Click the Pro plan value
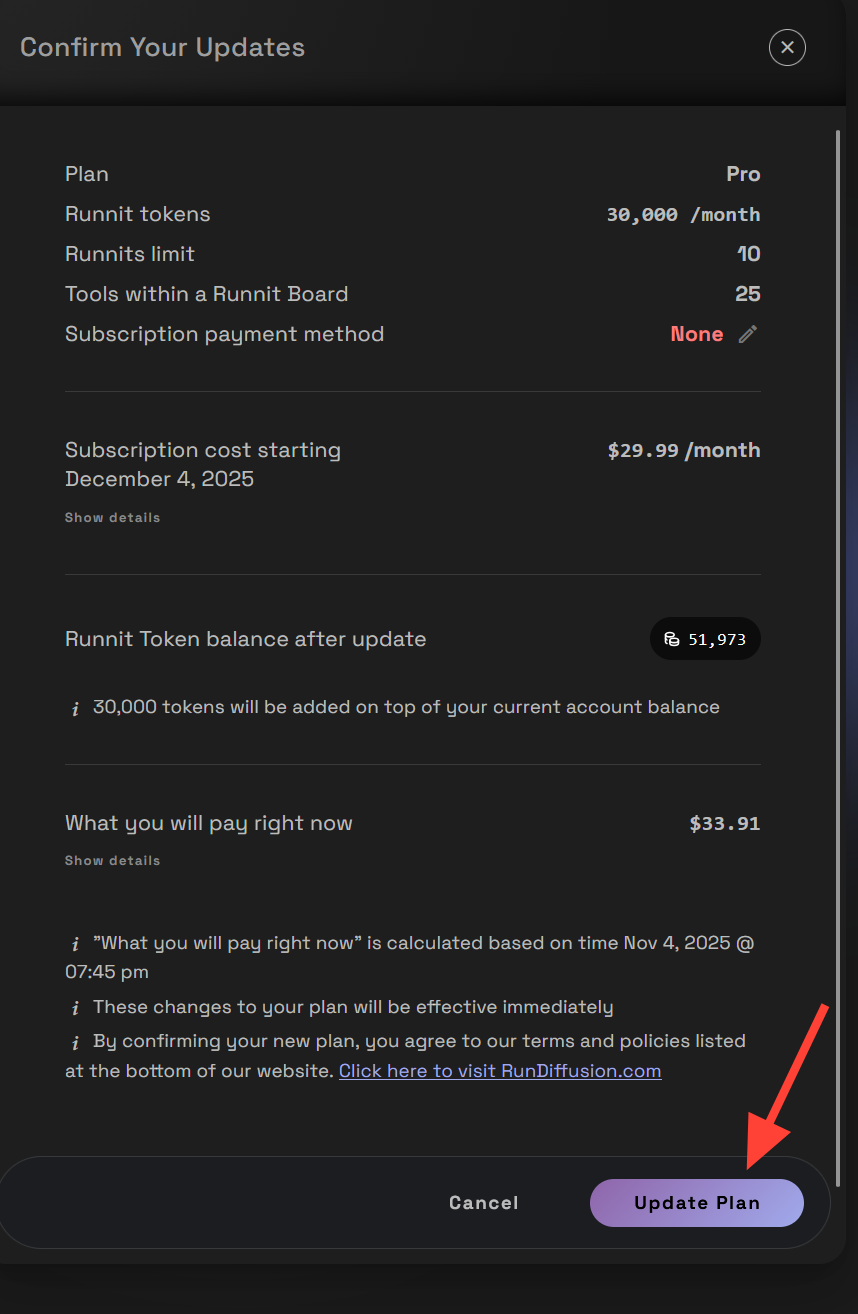The height and width of the screenshot is (1314, 858). coord(743,174)
